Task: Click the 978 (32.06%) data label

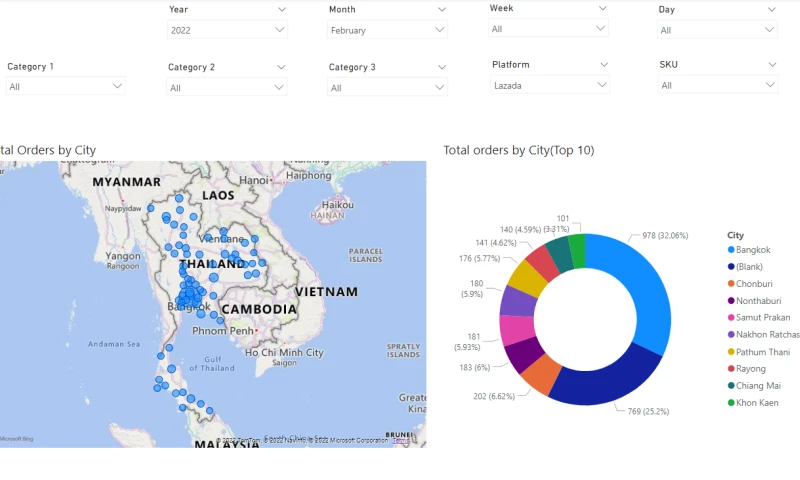Action: coord(665,235)
